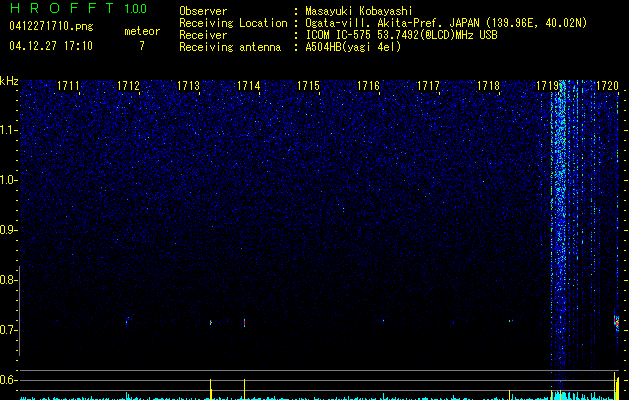Click the HROFFT 1.0.0 title text
Image resolution: width=629 pixels, height=400 pixels.
tap(78, 8)
